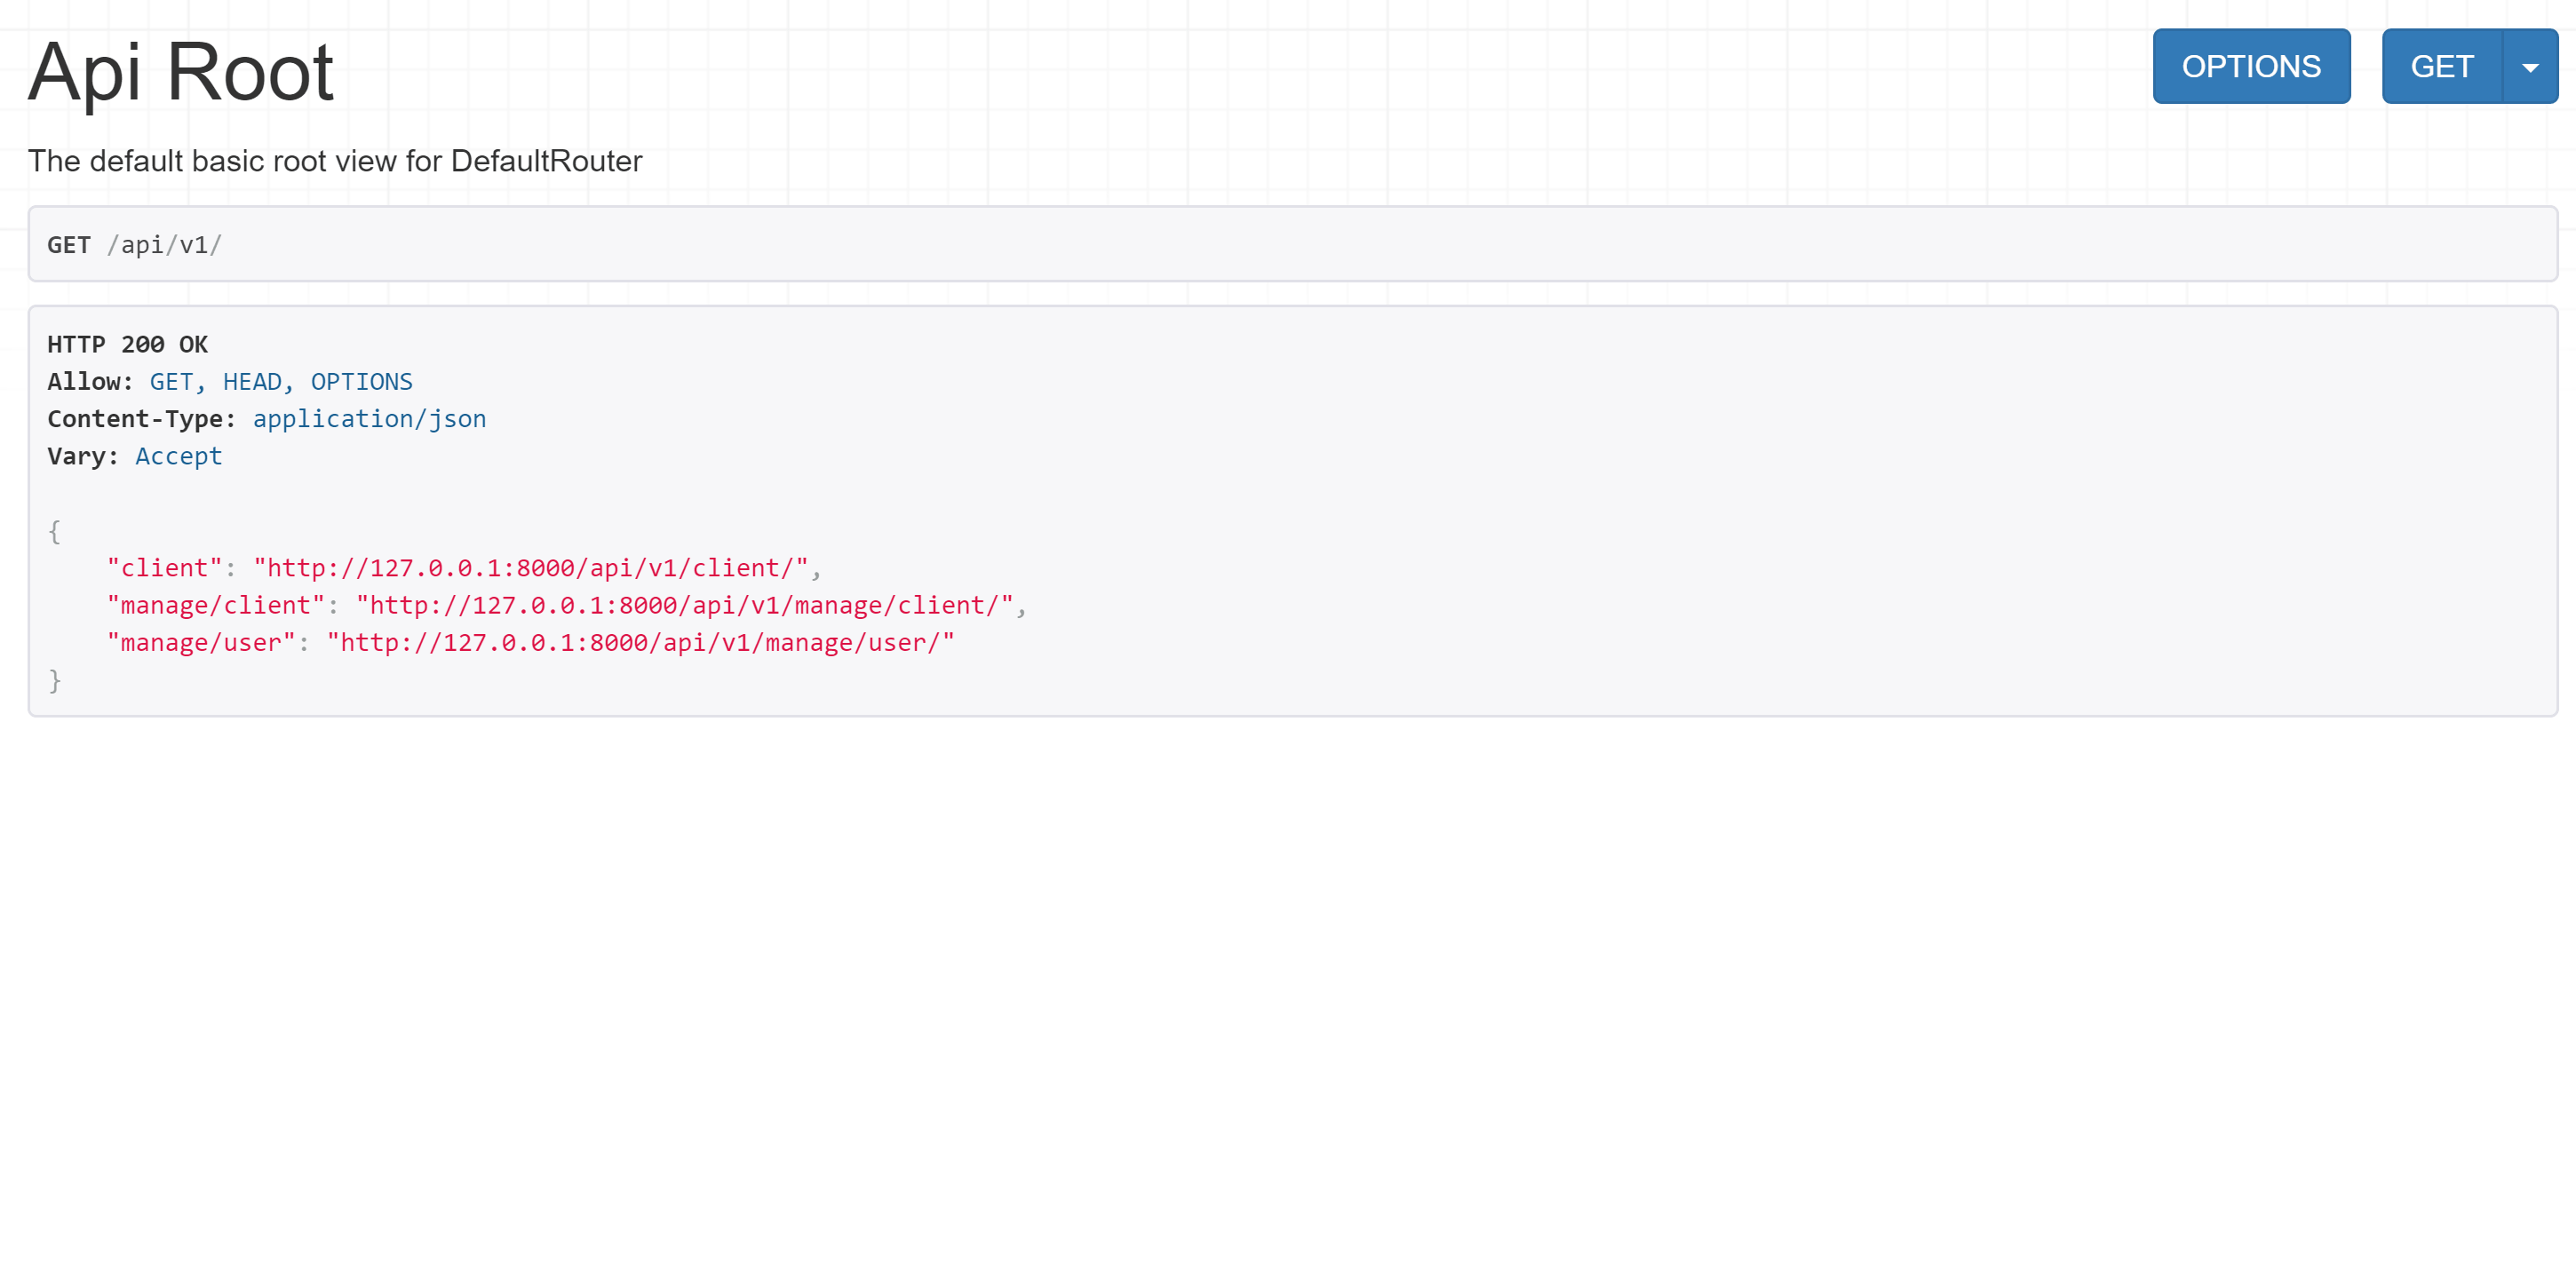Click the "manage/user" JSON key
The image size is (2576, 1261).
(201, 643)
